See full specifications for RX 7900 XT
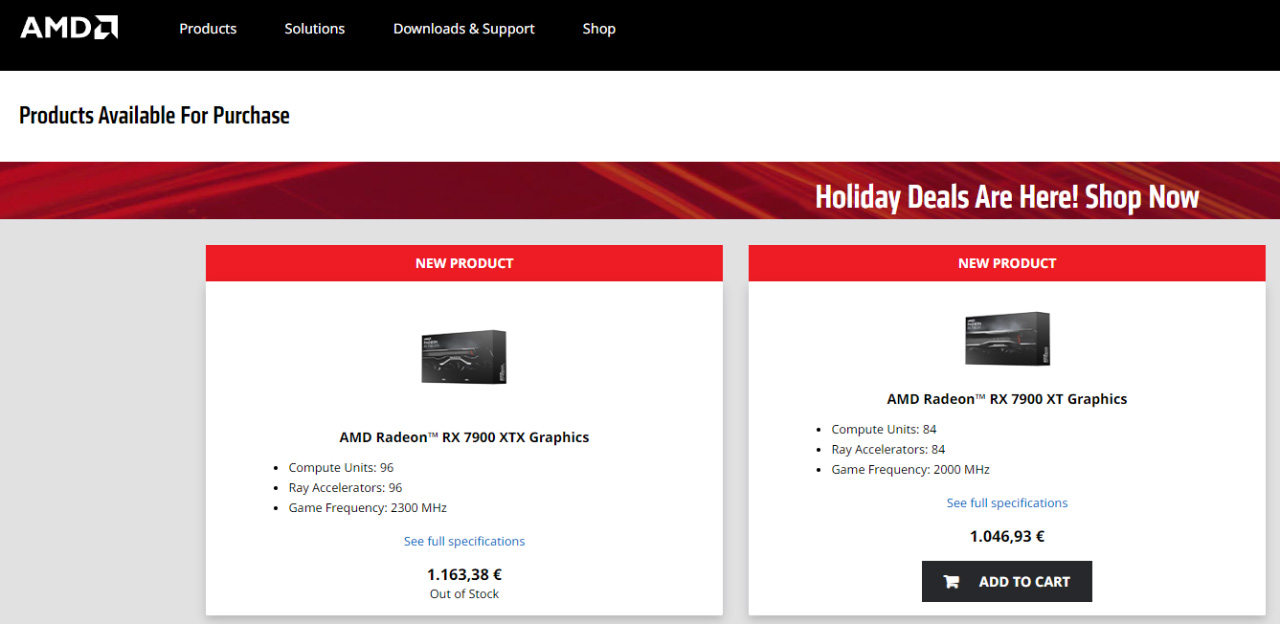Image resolution: width=1280 pixels, height=624 pixels. (x=1007, y=503)
